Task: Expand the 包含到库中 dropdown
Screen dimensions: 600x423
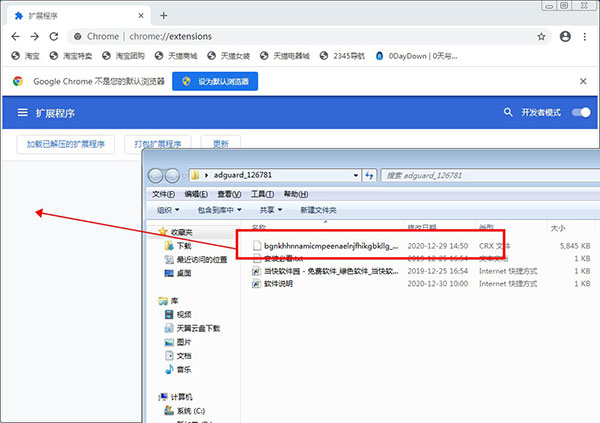Action: (219, 210)
